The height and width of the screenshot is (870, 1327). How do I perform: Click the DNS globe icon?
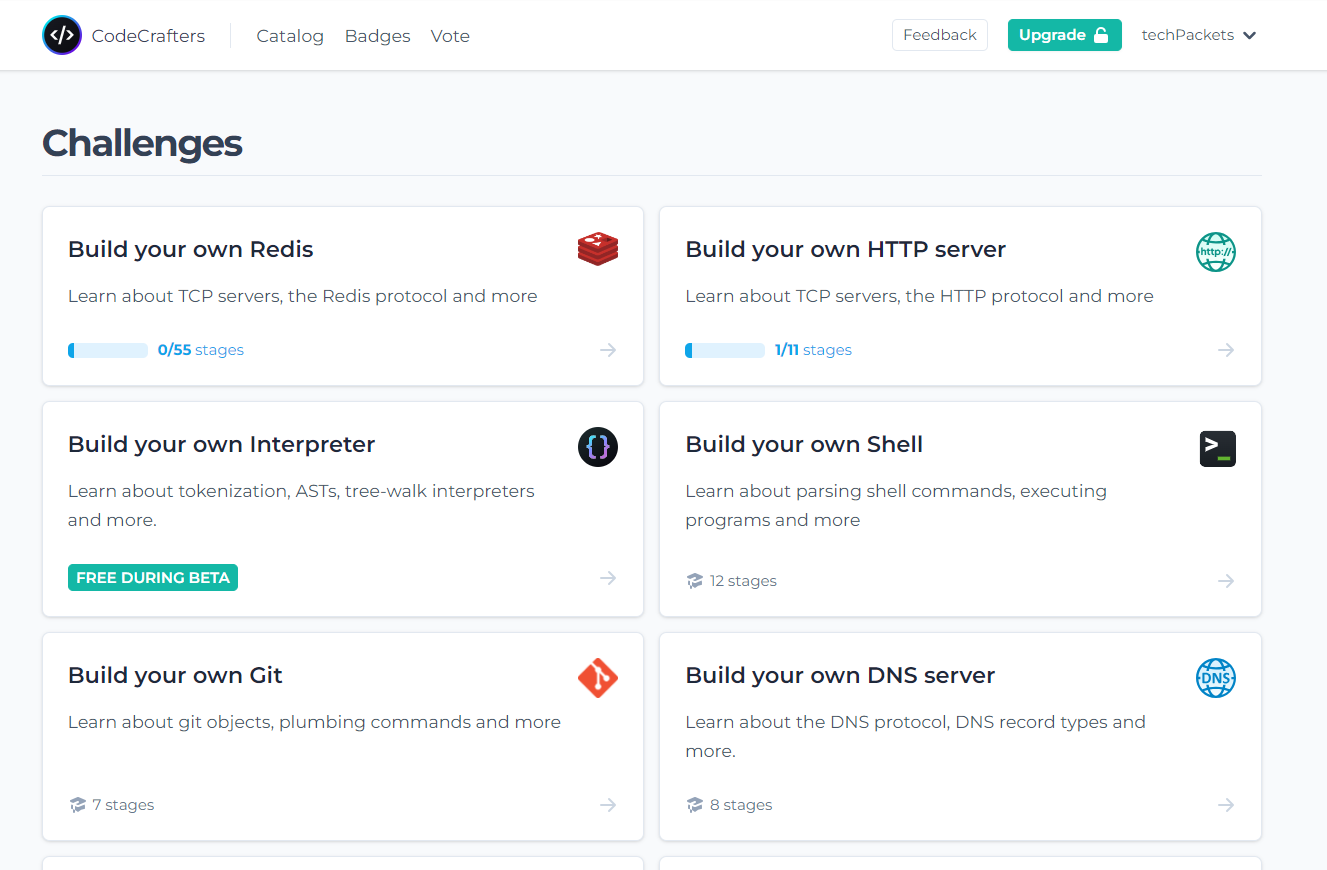(x=1216, y=678)
